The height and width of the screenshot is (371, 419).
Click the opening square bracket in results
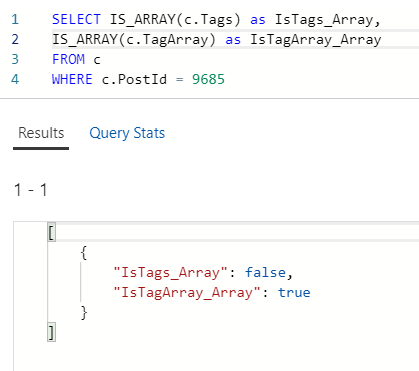(x=51, y=232)
